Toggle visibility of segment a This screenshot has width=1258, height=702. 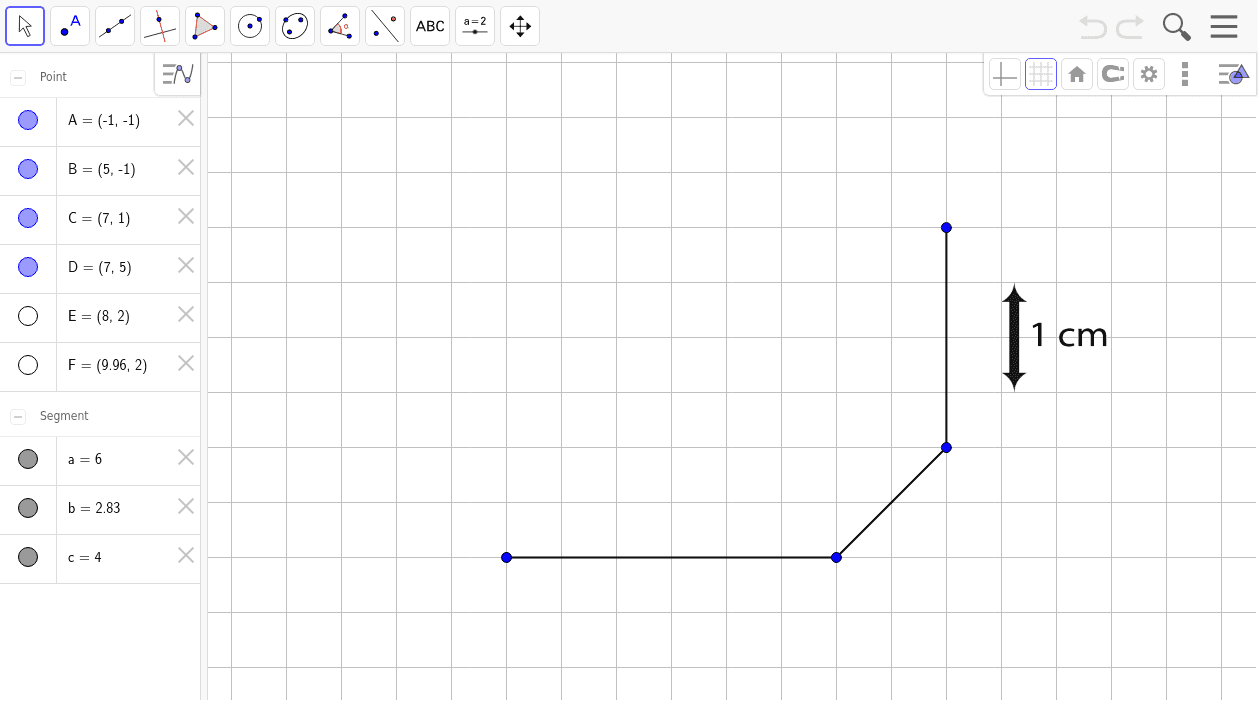(x=28, y=459)
